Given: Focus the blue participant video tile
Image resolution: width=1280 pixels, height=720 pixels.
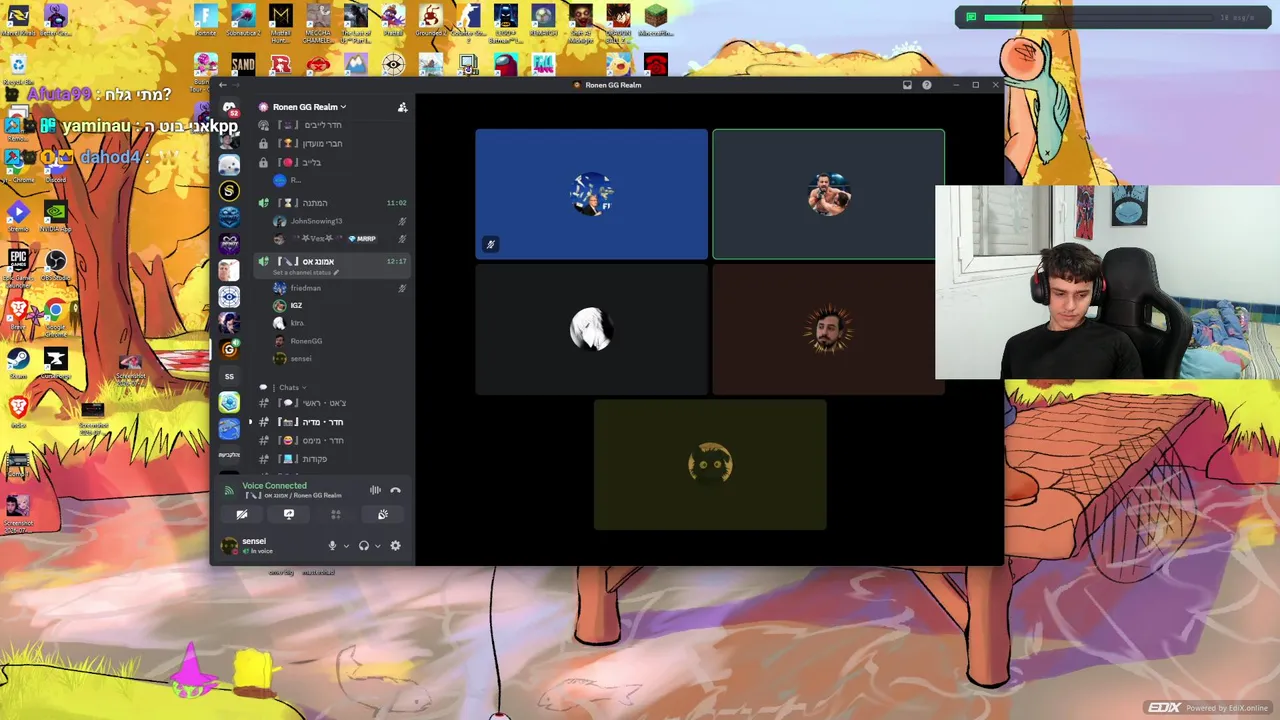Looking at the screenshot, I should (x=591, y=193).
